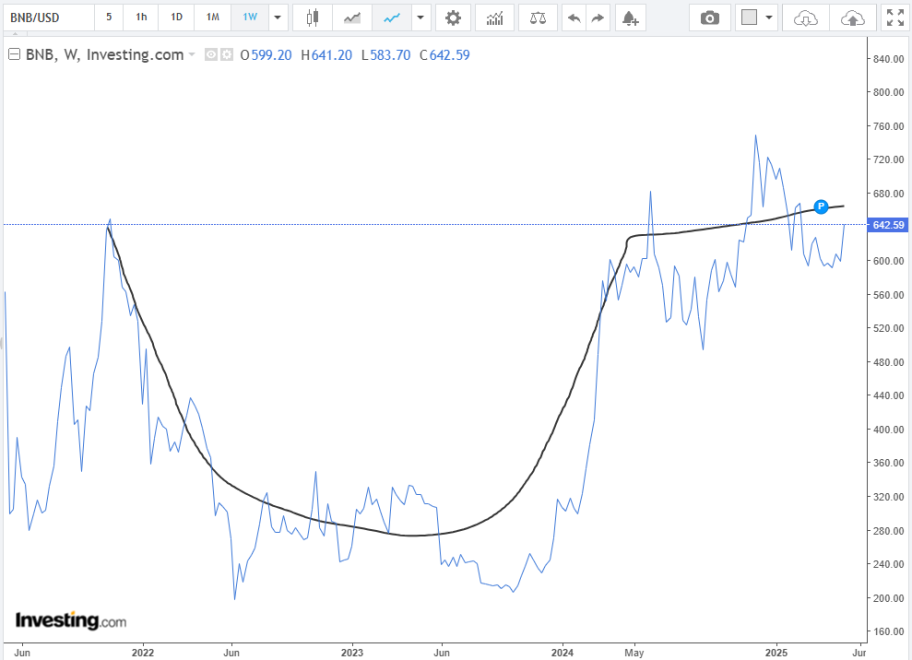Collapse the BNB legend with the minus box
Screen dimensions: 912x660
pos(12,55)
